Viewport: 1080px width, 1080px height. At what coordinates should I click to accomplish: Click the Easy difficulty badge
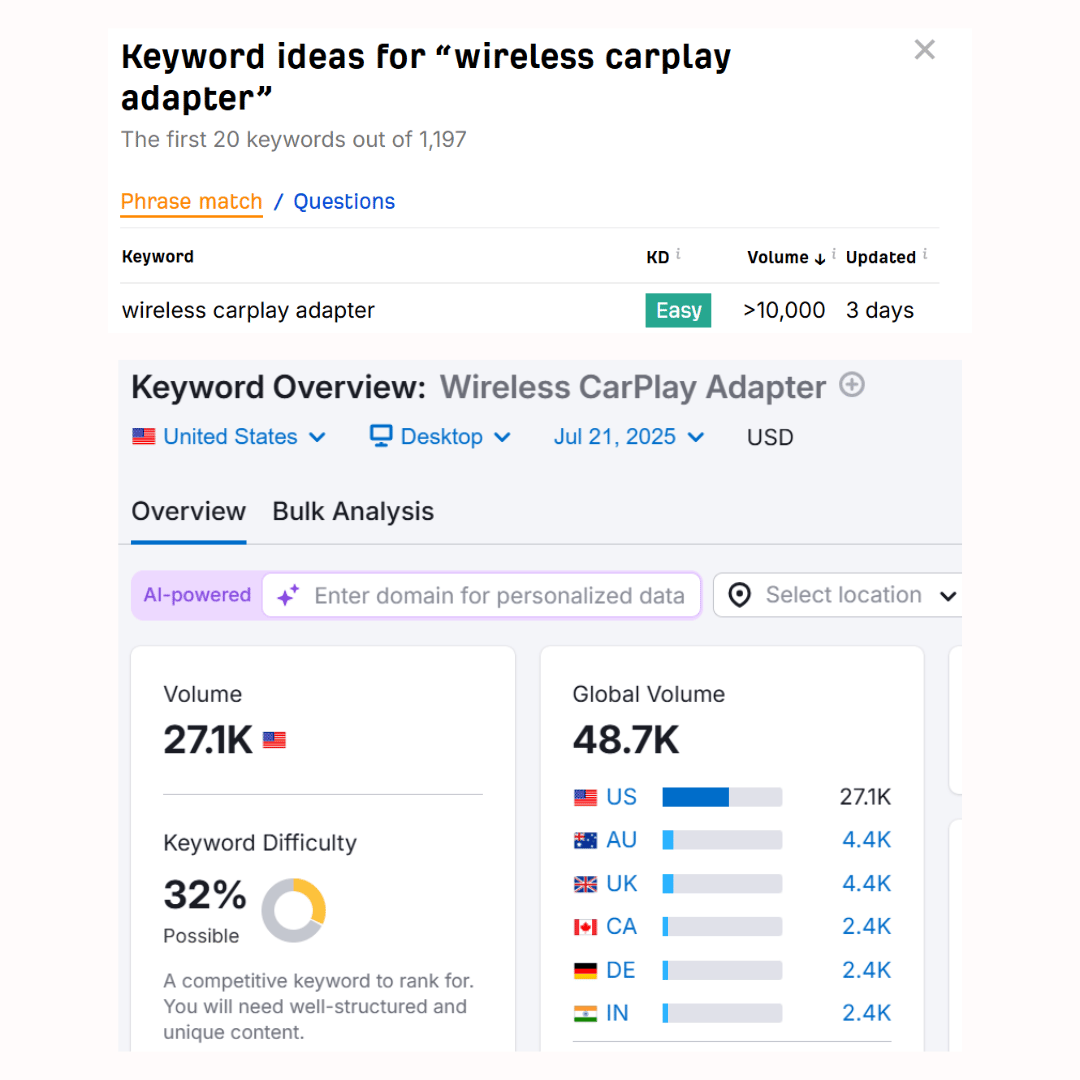click(x=678, y=310)
